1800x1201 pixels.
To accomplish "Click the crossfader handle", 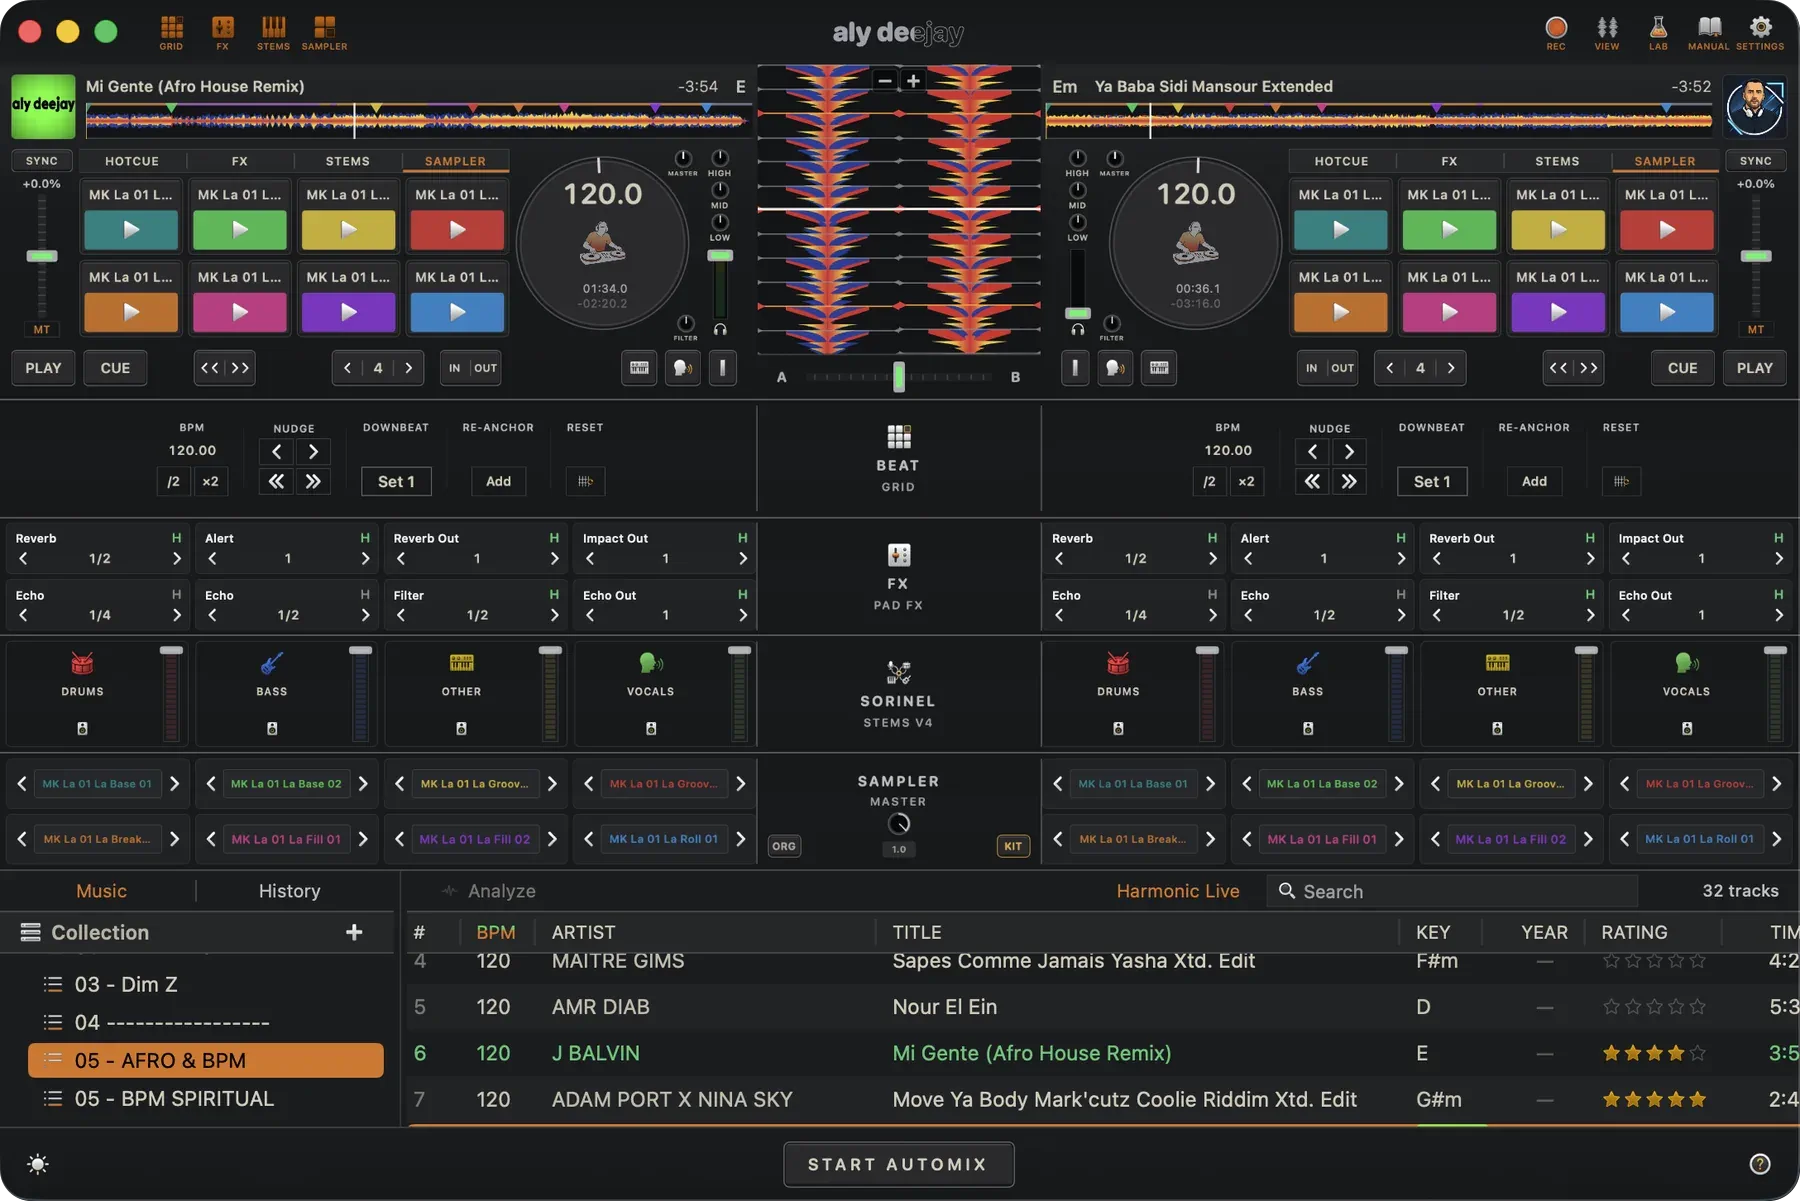I will tap(899, 377).
